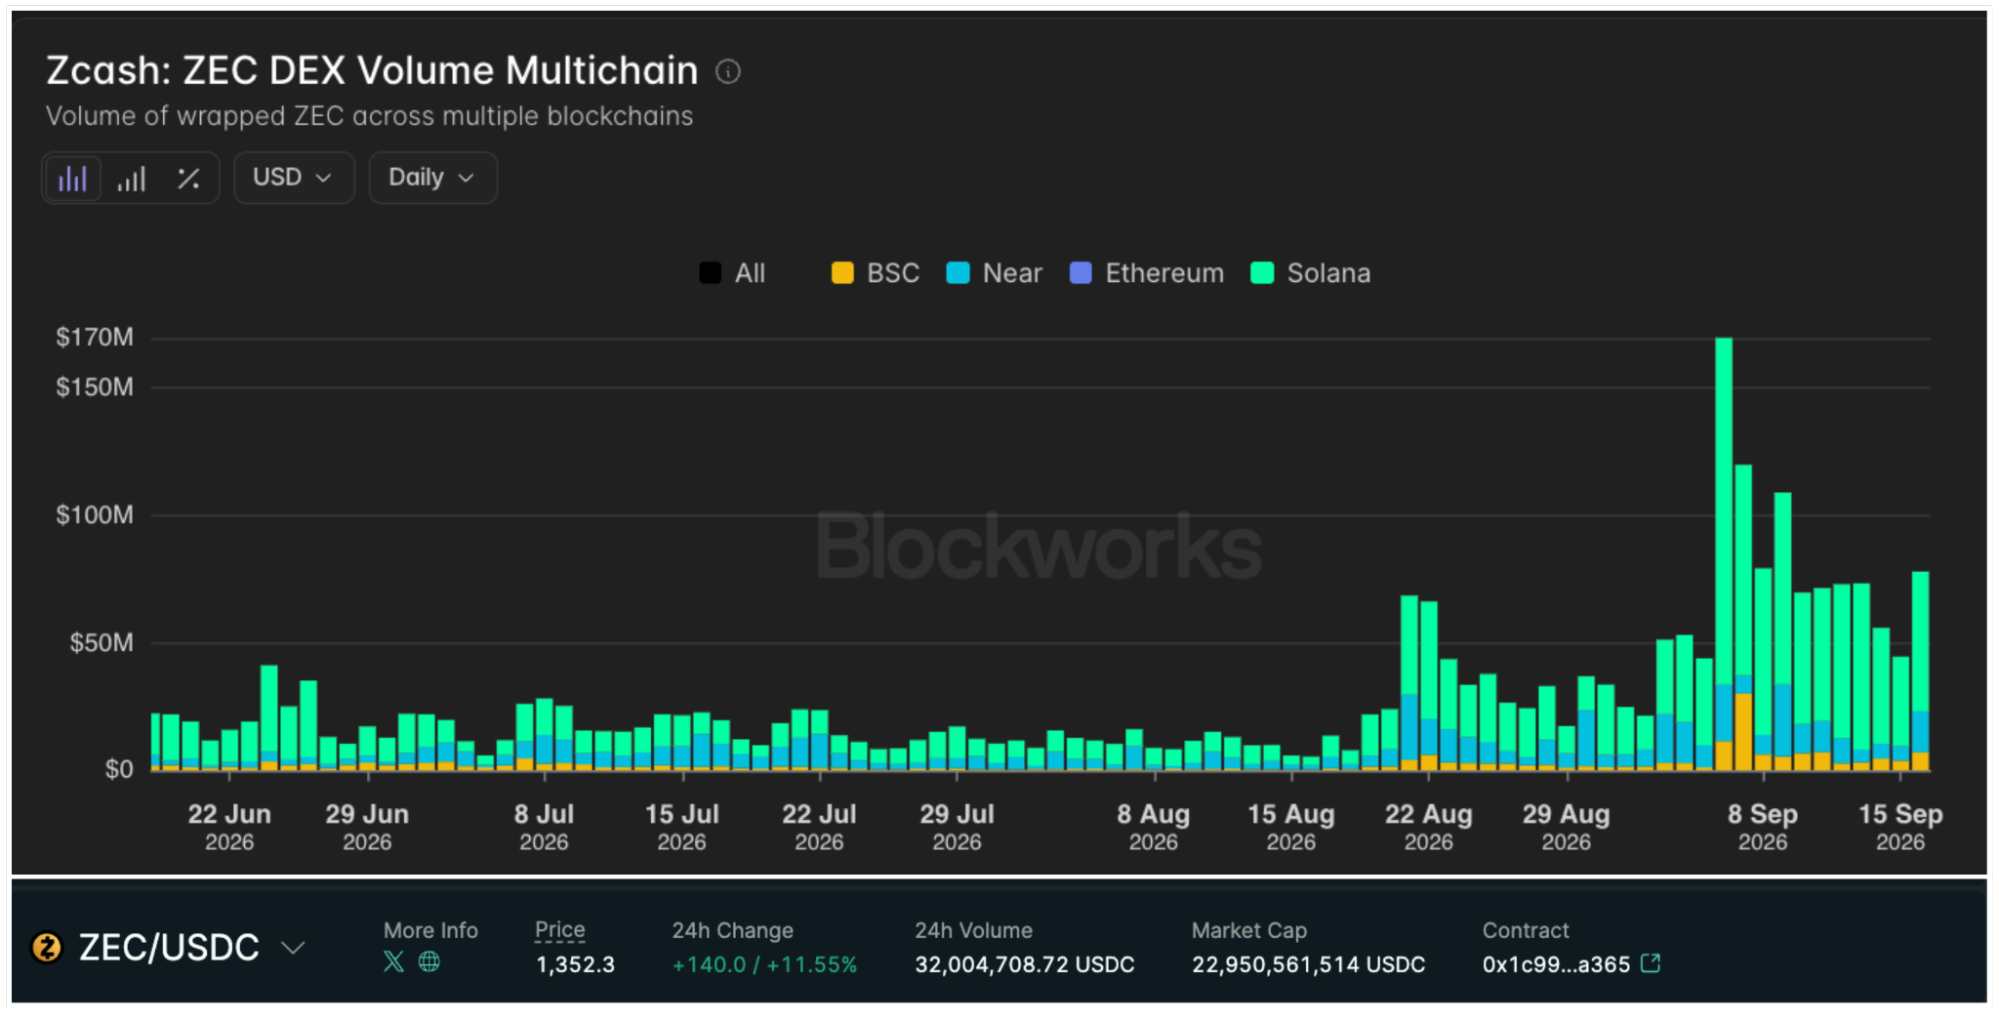This screenshot has width=1999, height=1021.
Task: Click the 8 Jul 2026 axis label
Action: (x=544, y=827)
